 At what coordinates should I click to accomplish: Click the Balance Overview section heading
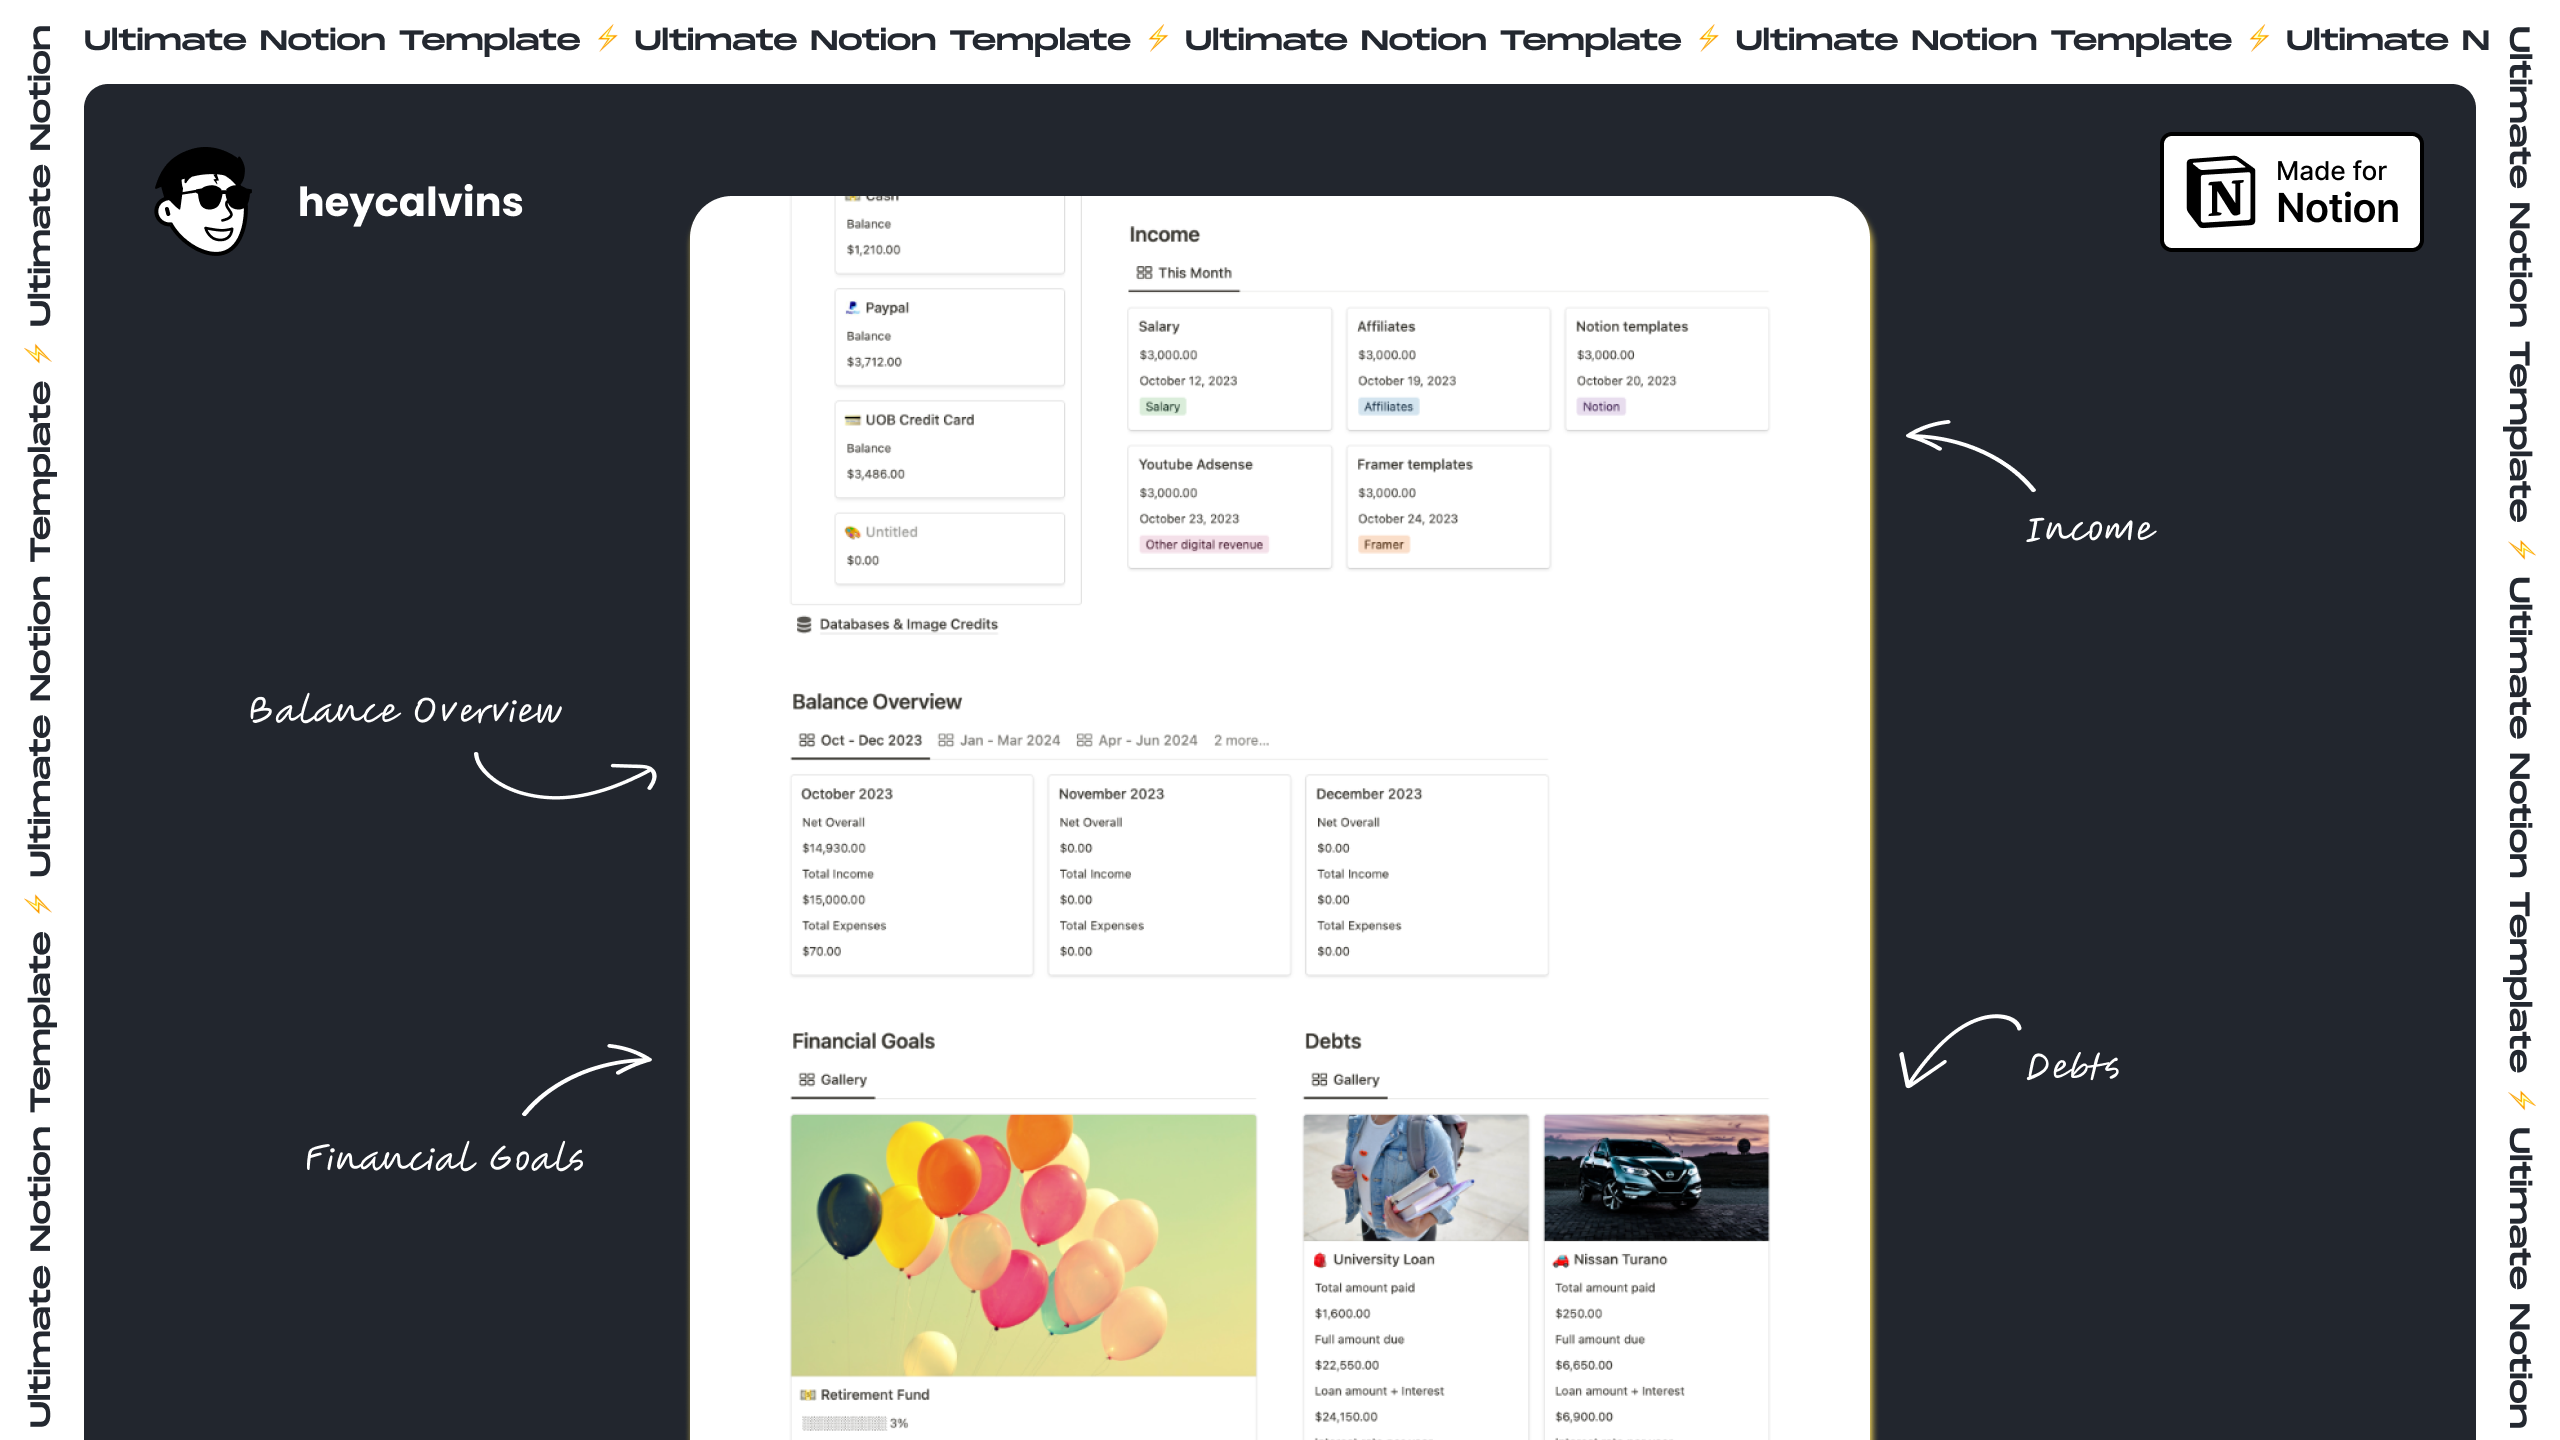(x=876, y=702)
